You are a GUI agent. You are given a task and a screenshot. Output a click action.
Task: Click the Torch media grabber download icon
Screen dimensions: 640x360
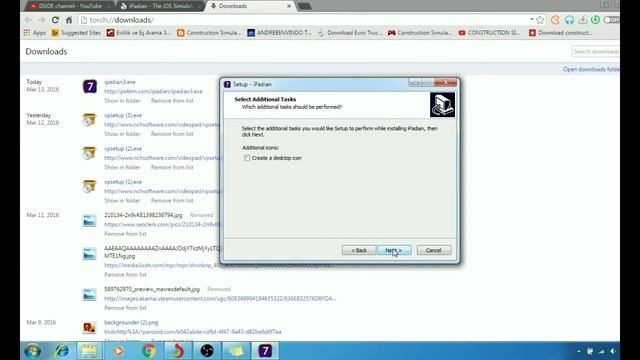coord(582,20)
